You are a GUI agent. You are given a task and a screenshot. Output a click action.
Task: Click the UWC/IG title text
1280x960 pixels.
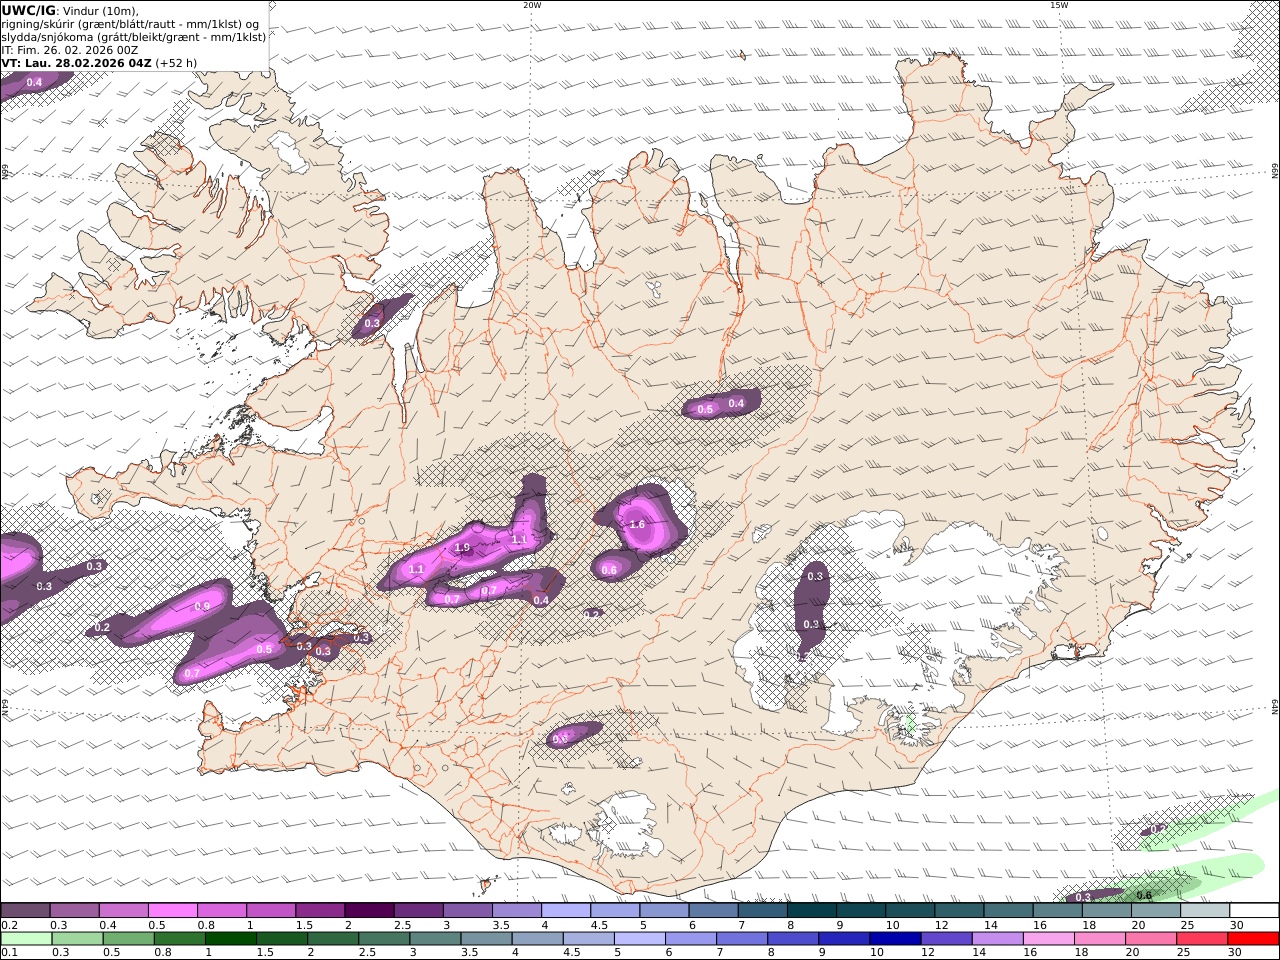click(x=28, y=10)
